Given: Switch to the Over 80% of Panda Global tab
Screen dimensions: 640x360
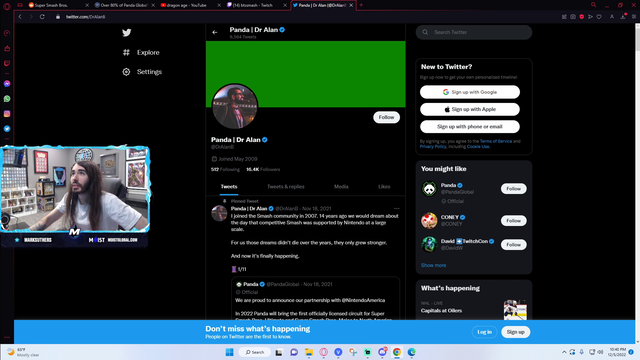Looking at the screenshot, I should coord(124,5).
